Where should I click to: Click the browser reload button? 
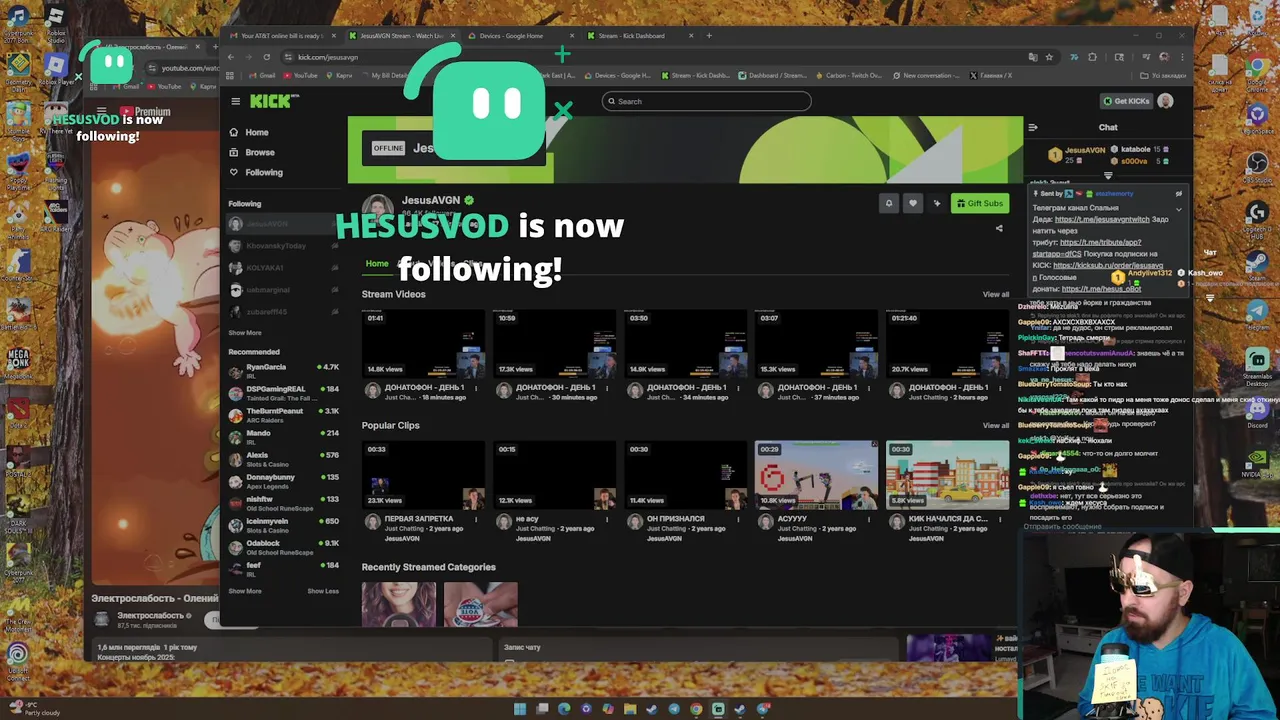click(x=266, y=57)
